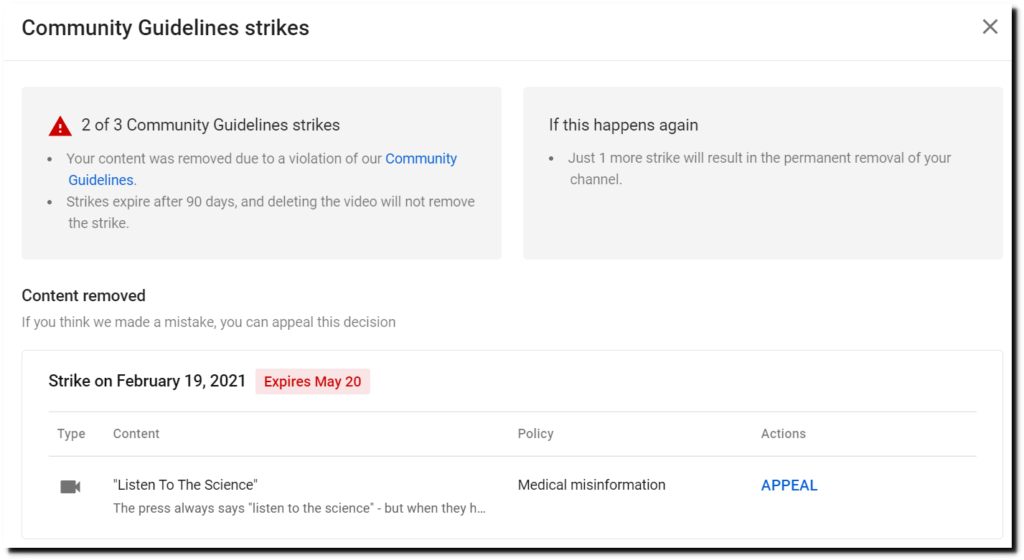Click the Content removed section heading

[x=84, y=296]
